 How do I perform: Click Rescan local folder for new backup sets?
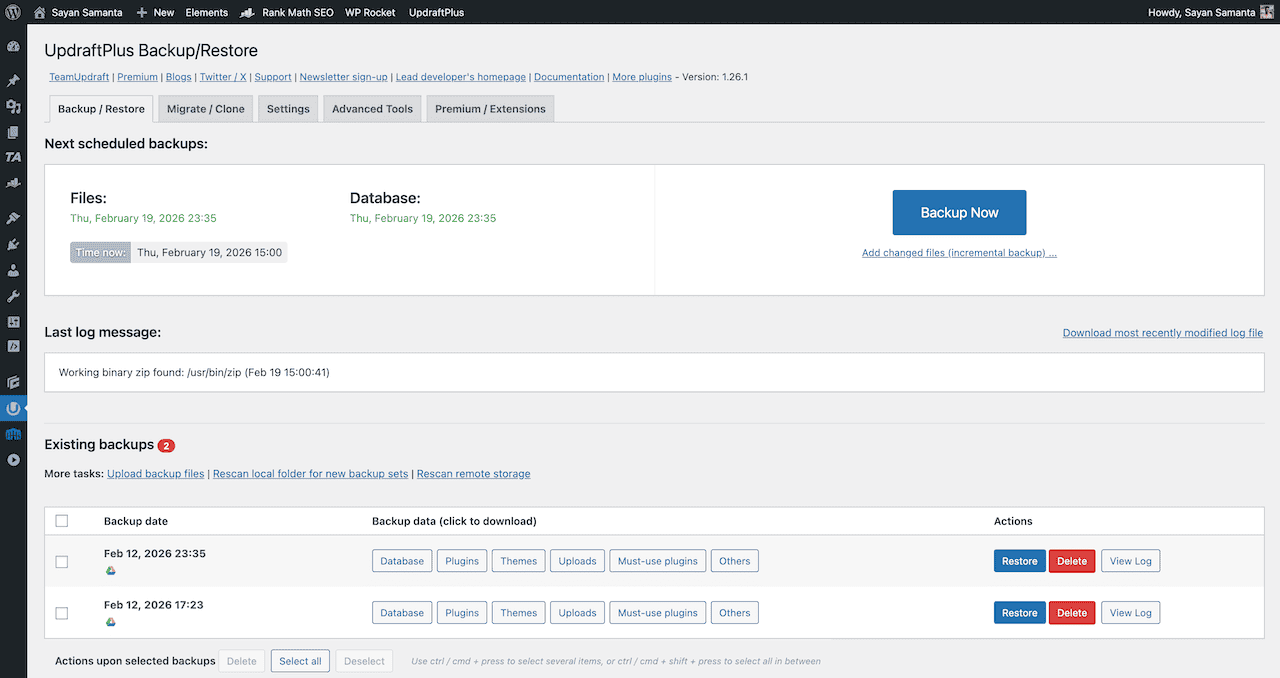coord(311,474)
